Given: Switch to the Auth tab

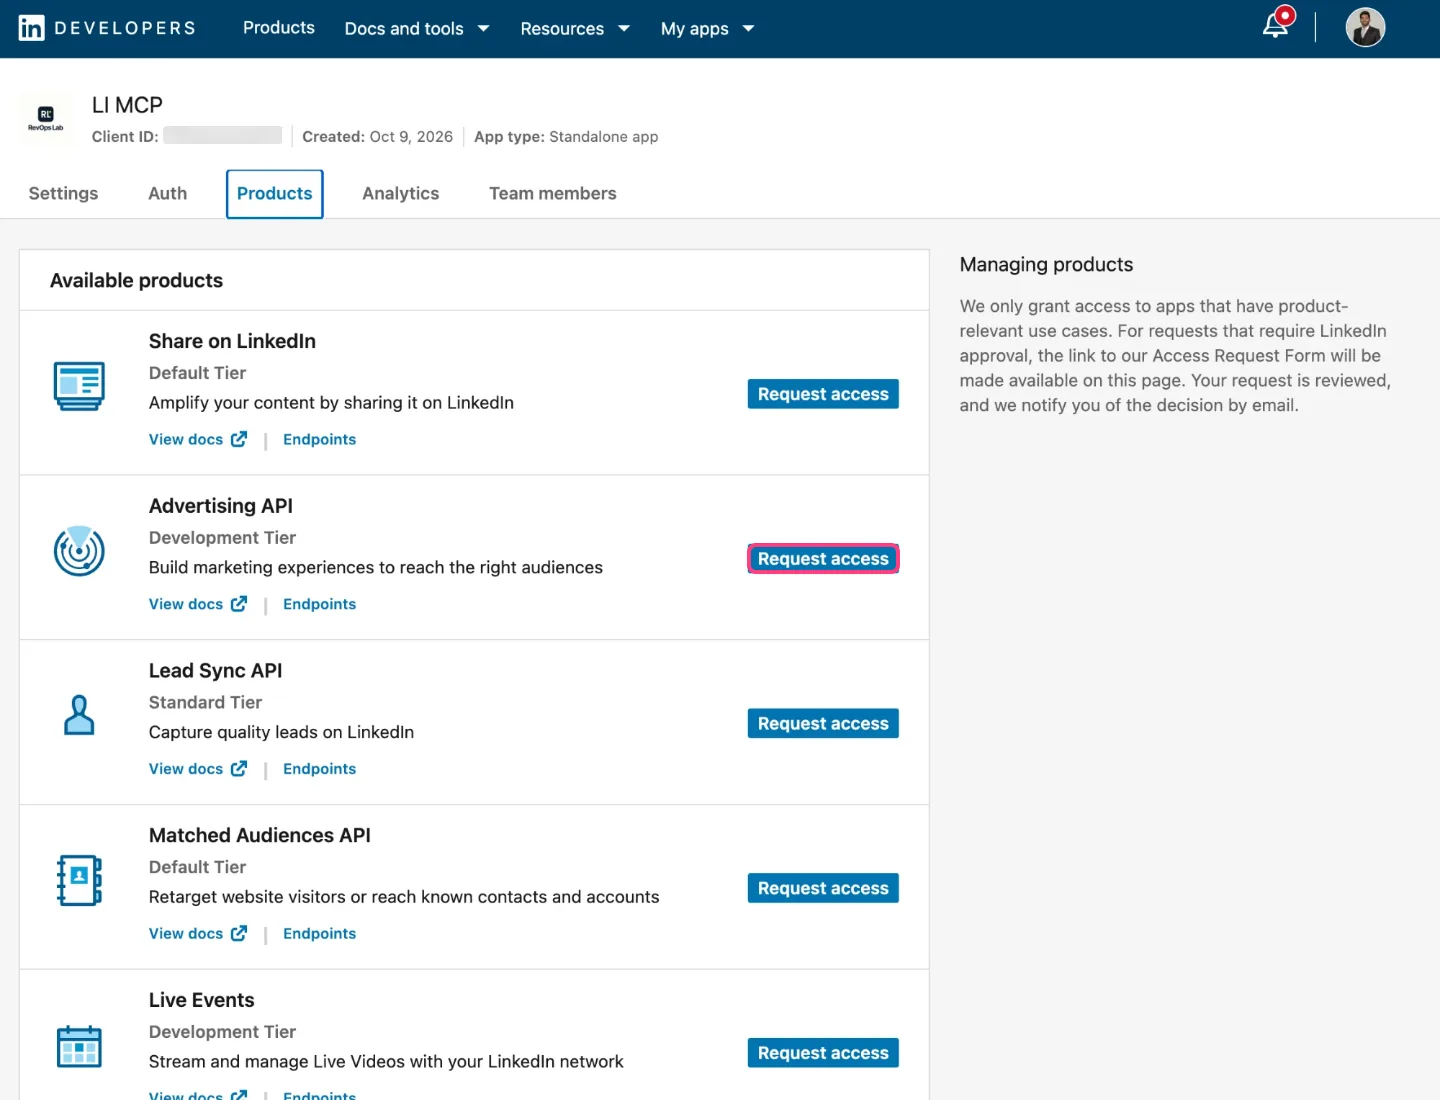Looking at the screenshot, I should tap(168, 193).
